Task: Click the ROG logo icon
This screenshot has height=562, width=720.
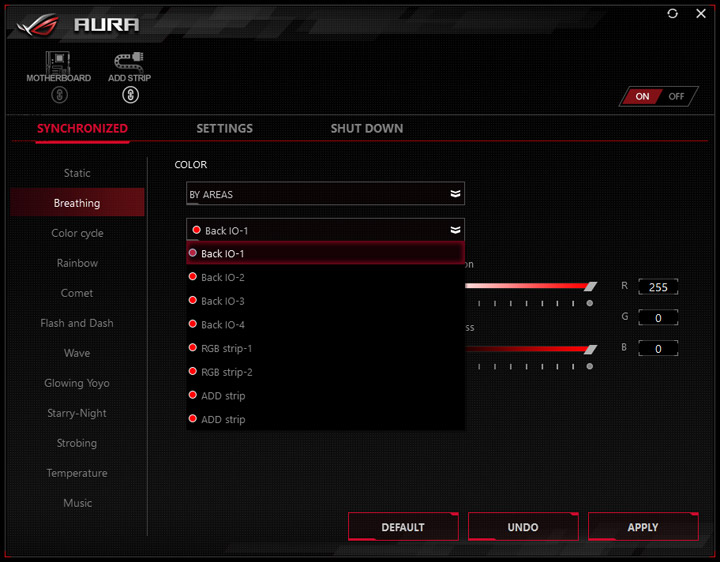Action: click(x=38, y=24)
